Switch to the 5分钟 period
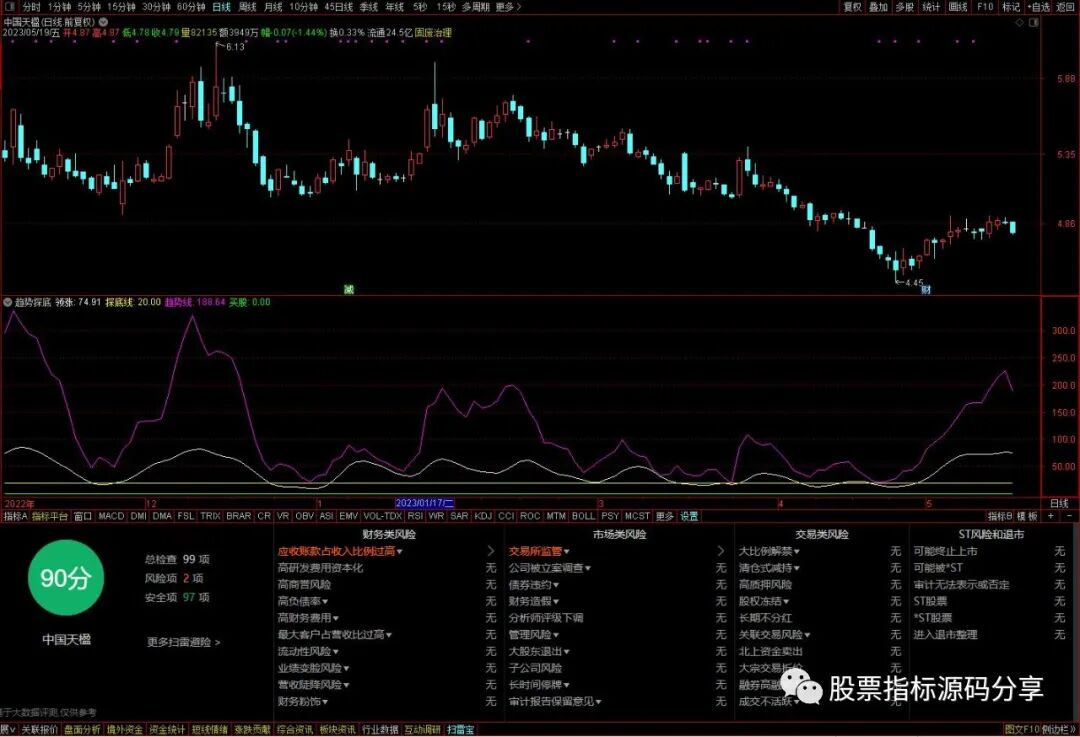1080x737 pixels. point(89,7)
